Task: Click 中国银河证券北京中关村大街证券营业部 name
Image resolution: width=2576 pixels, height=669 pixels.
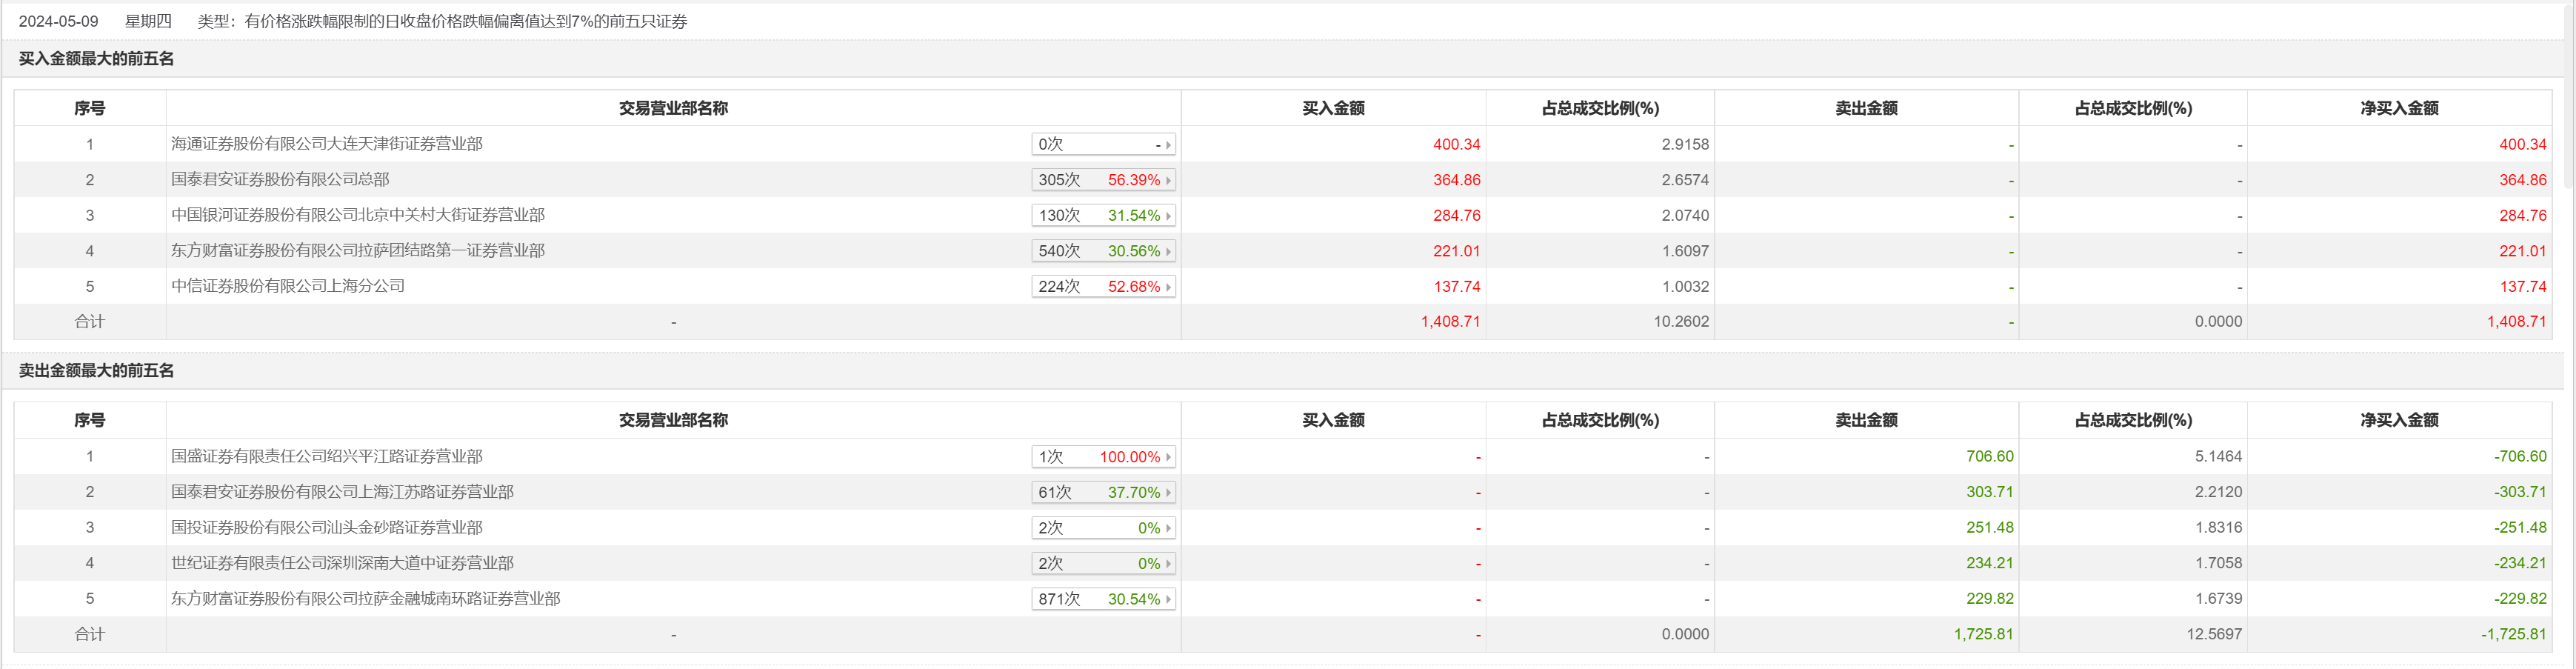Action: click(x=357, y=215)
